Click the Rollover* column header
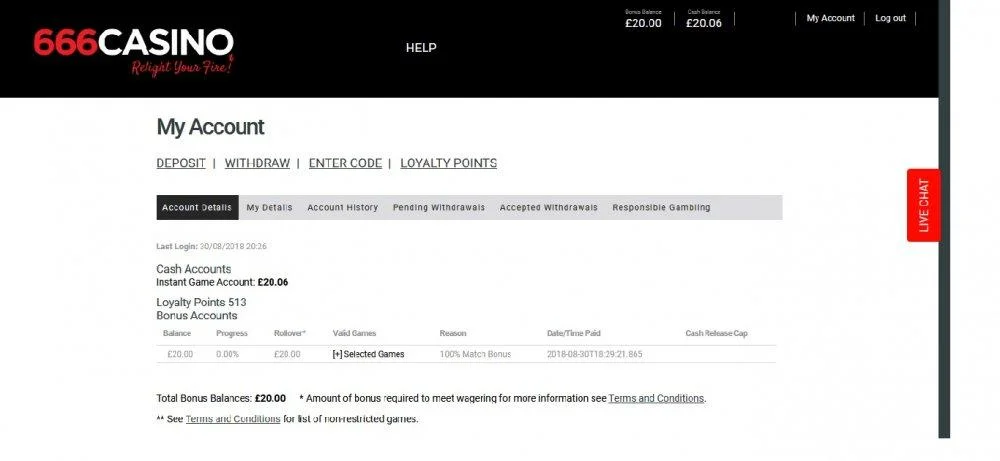 click(x=290, y=333)
